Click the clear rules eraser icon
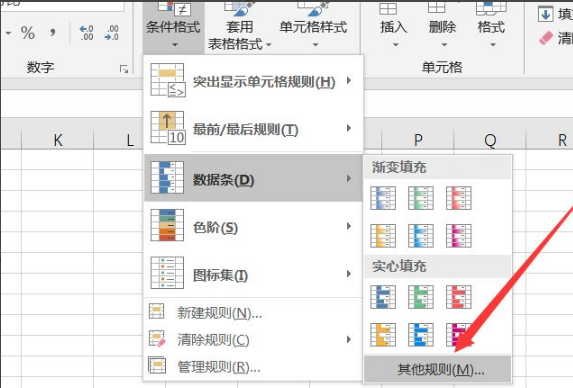The width and height of the screenshot is (573, 388). pos(158,339)
